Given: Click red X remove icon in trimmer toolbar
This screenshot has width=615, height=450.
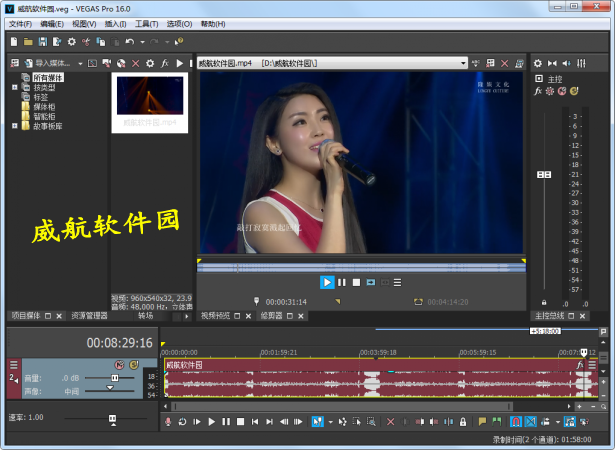Looking at the screenshot, I should (x=504, y=63).
